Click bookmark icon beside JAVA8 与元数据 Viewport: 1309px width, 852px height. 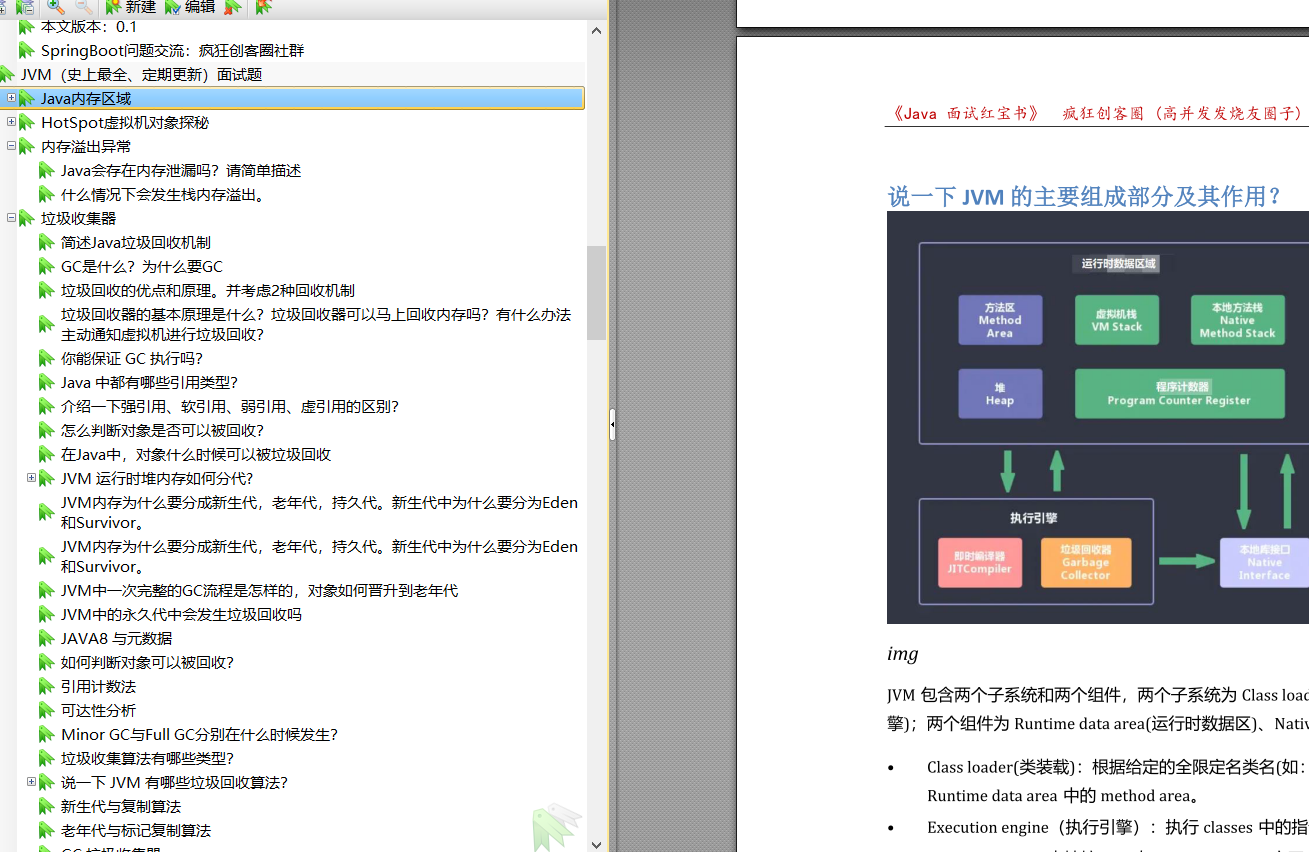pos(47,638)
